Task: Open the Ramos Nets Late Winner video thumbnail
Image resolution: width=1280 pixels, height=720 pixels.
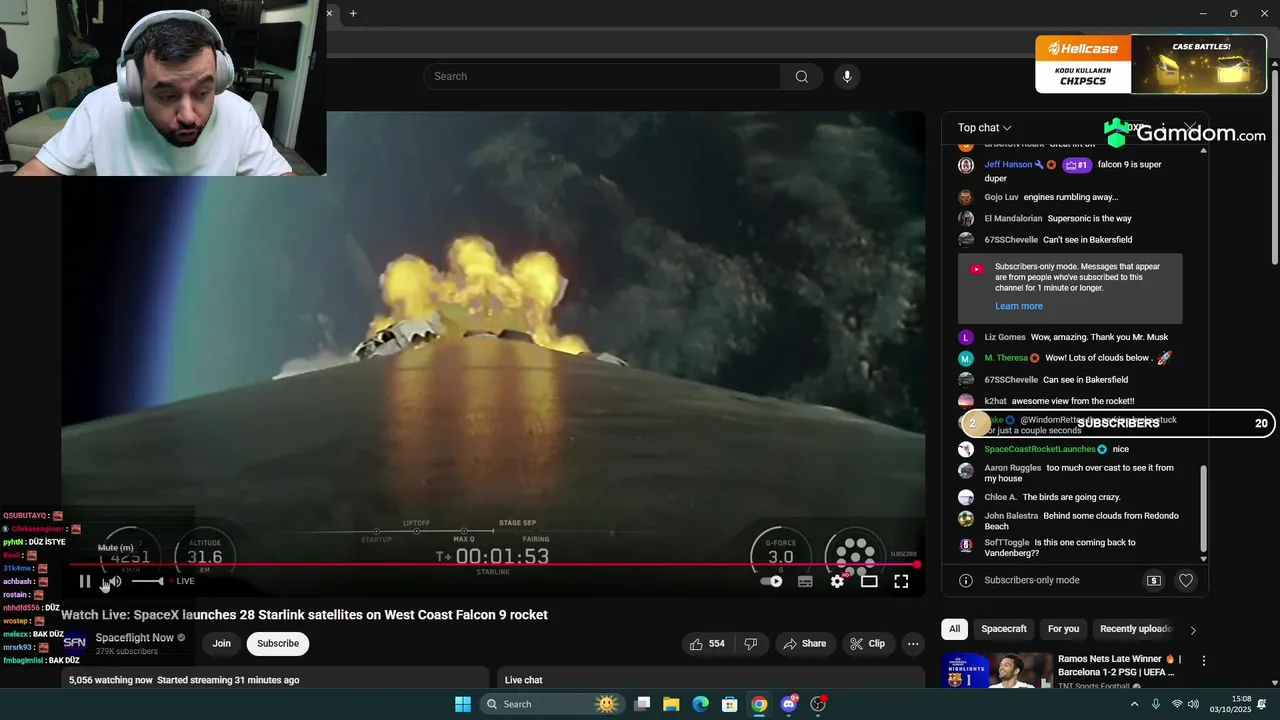Action: (996, 670)
